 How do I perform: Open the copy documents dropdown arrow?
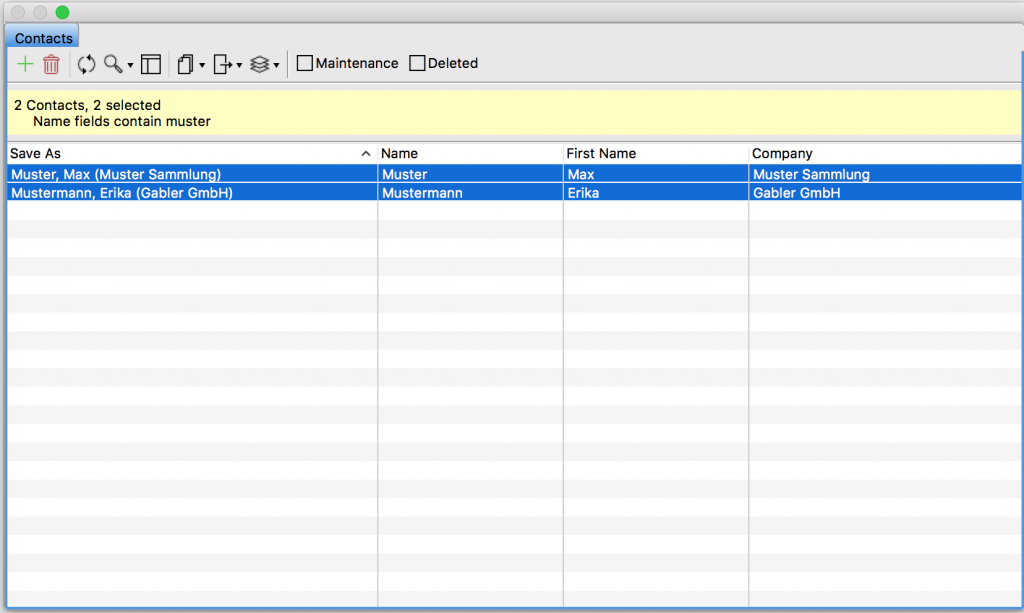pyautogui.click(x=202, y=65)
